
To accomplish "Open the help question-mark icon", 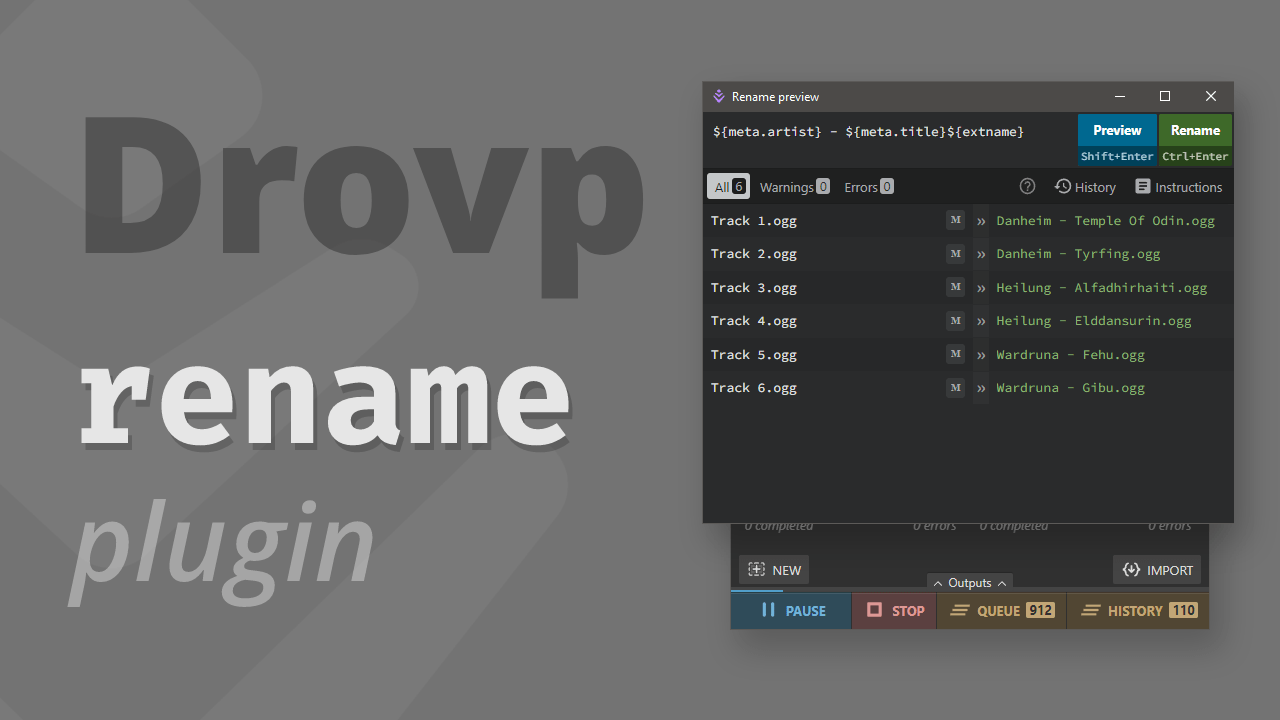I will tap(1027, 186).
